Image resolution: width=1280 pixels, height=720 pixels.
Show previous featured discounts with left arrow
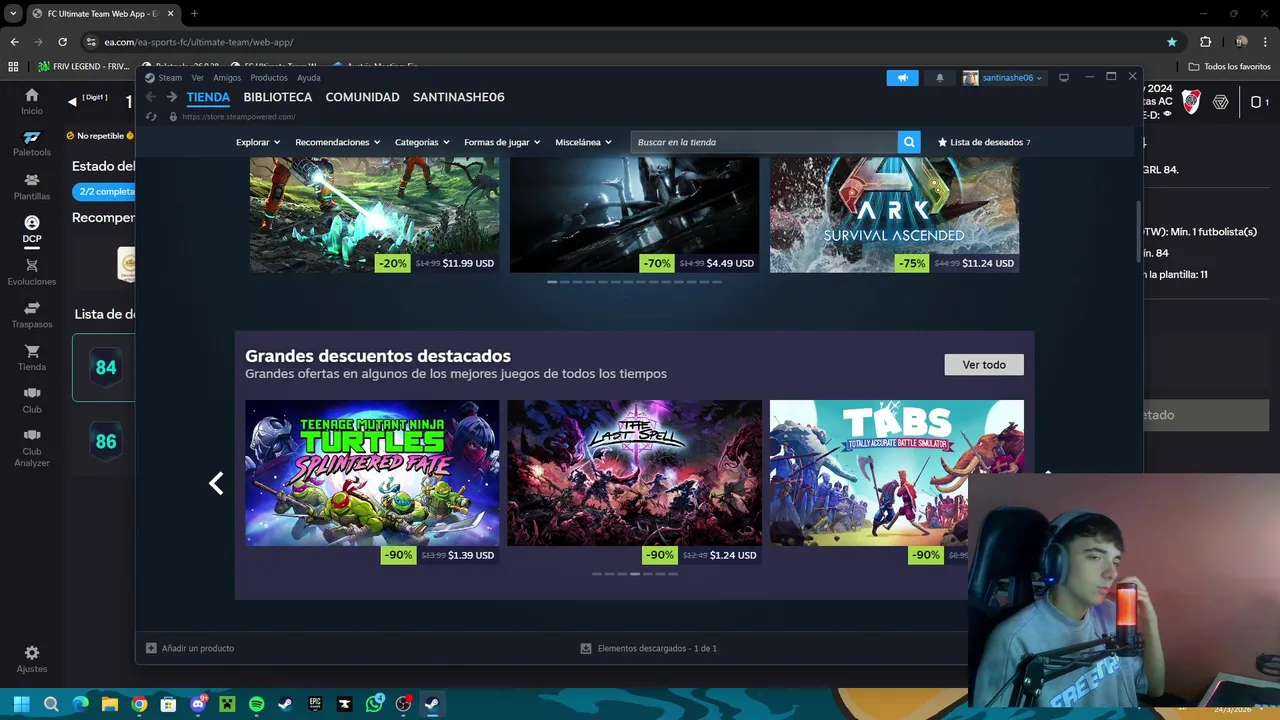click(x=216, y=484)
